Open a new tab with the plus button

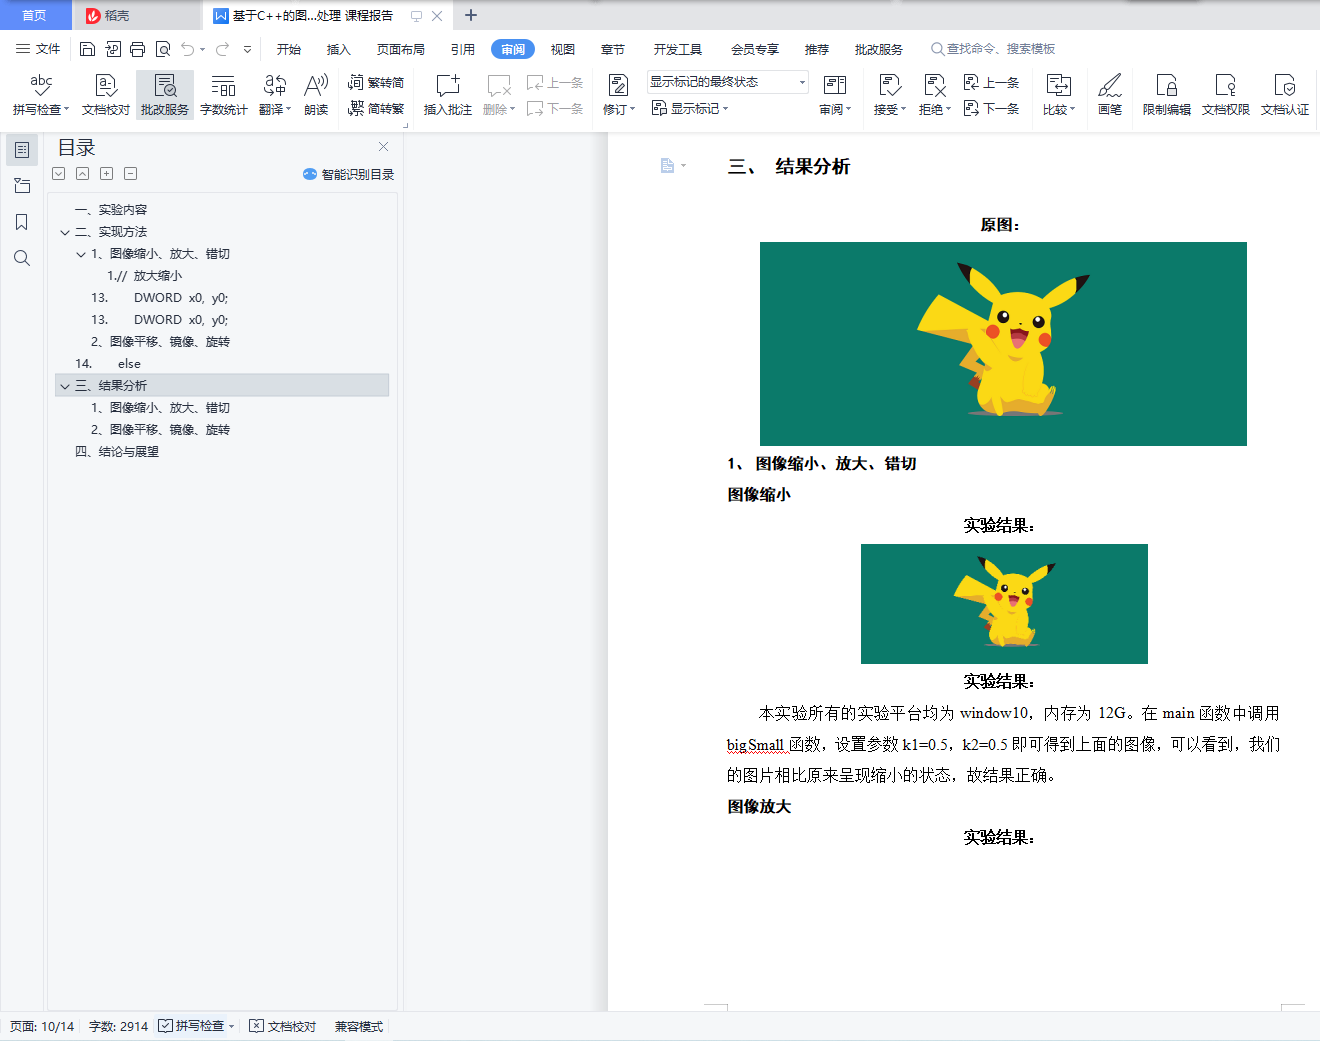(x=471, y=15)
